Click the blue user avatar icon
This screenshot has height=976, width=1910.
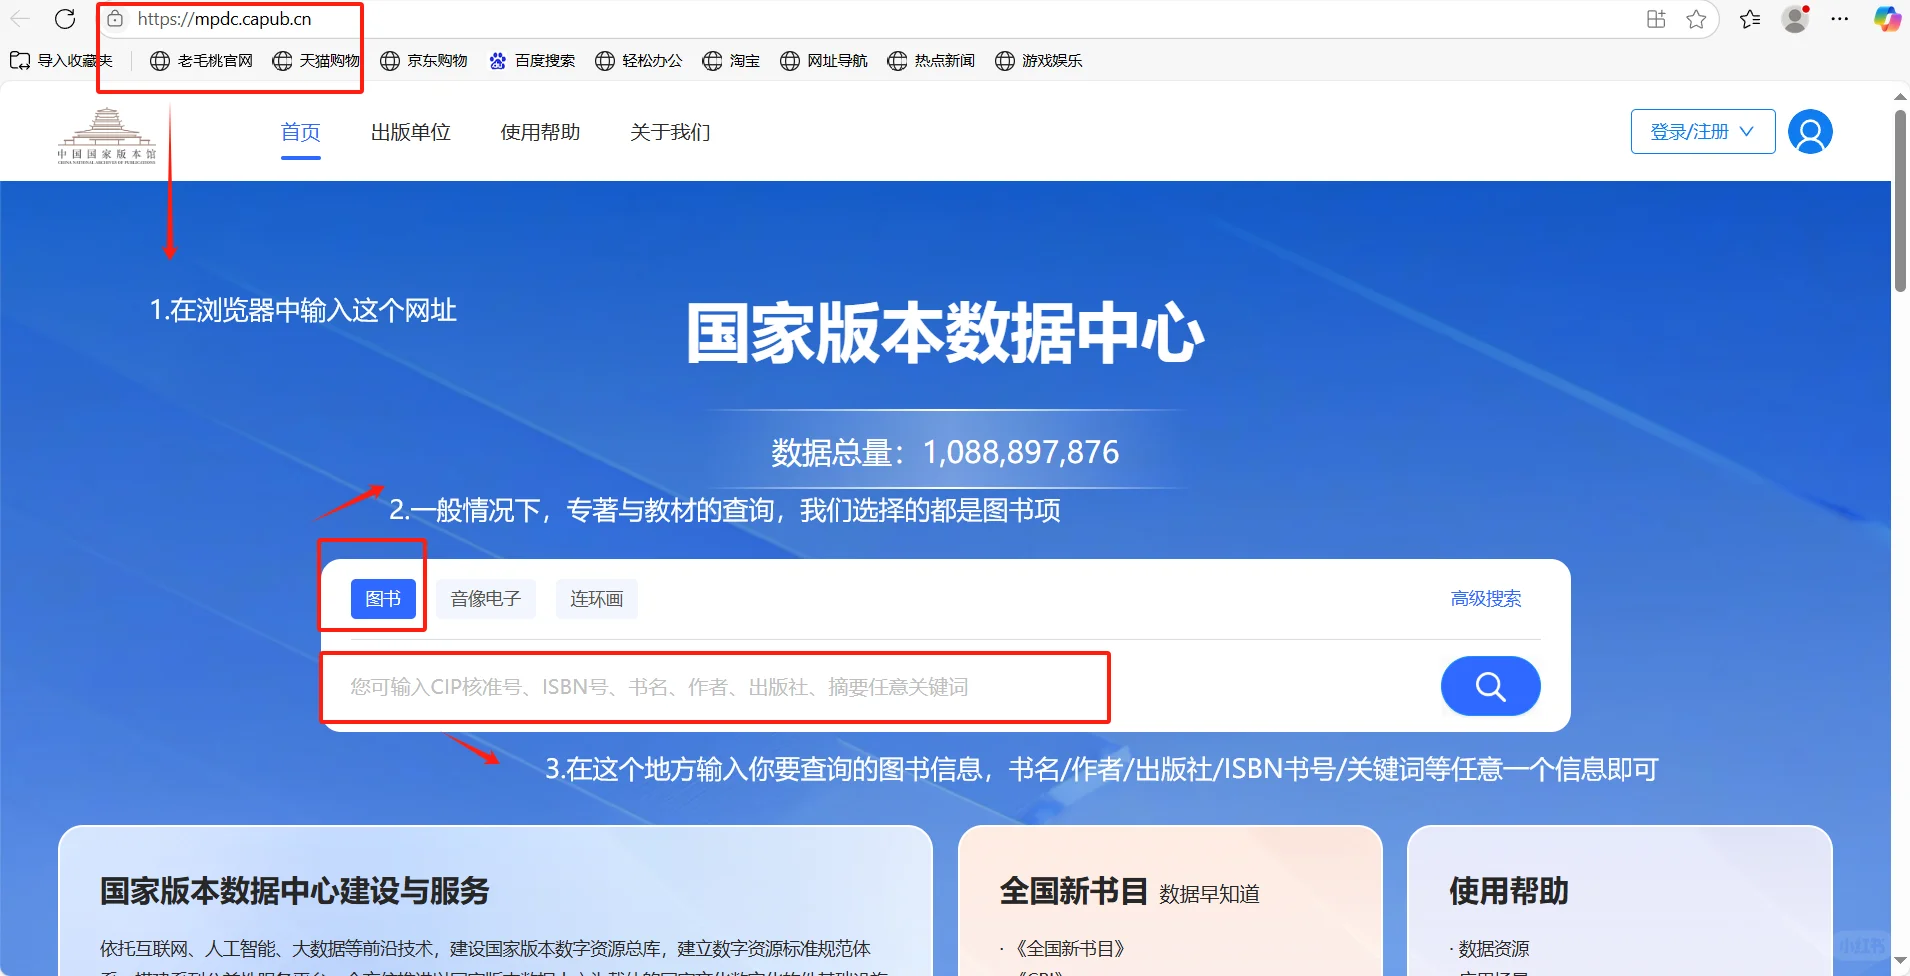[1810, 132]
